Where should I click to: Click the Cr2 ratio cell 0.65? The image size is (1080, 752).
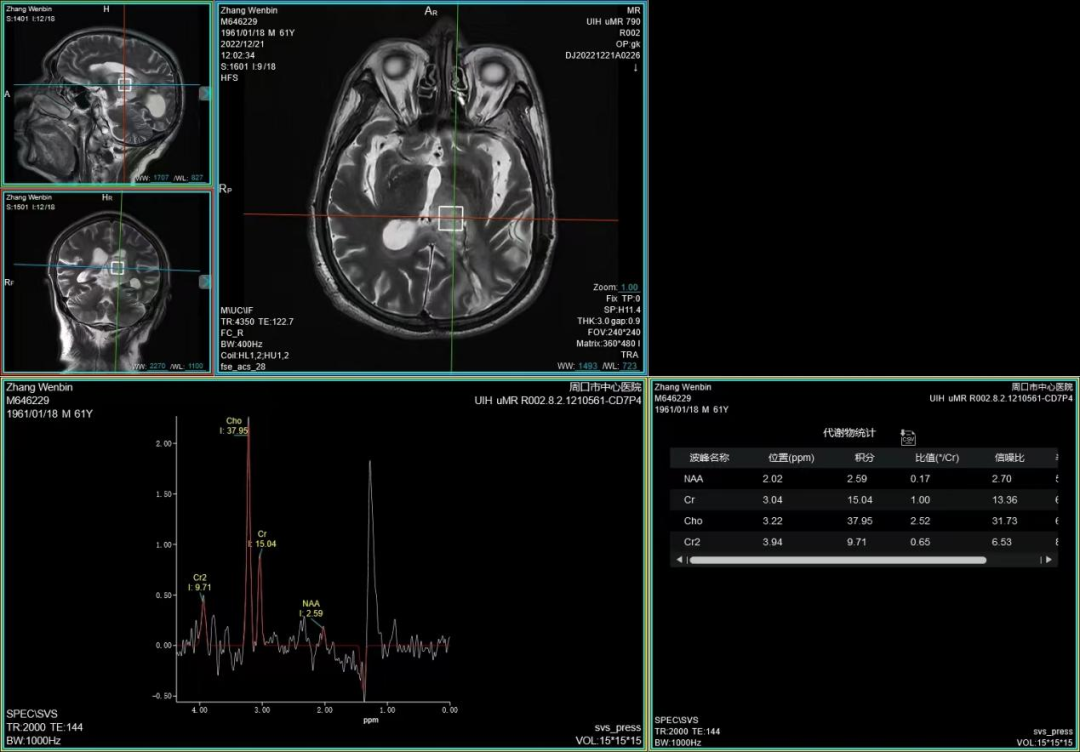pyautogui.click(x=920, y=542)
